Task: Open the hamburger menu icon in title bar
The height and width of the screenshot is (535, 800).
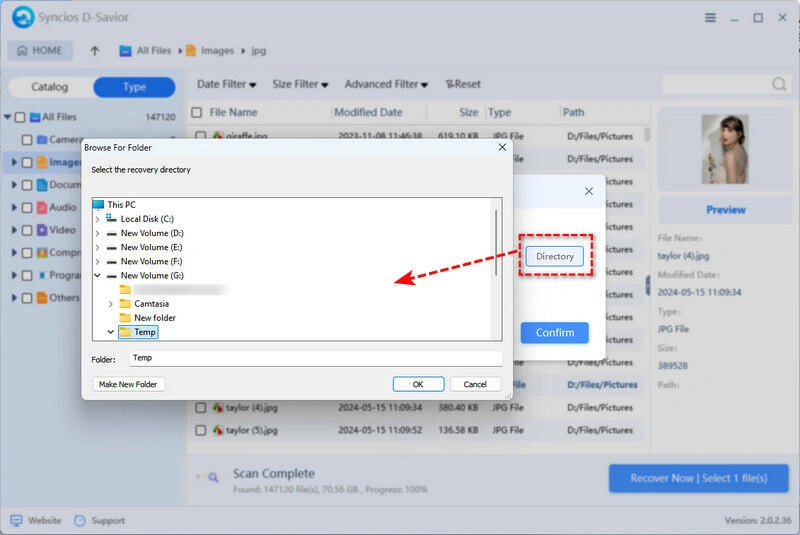Action: [710, 17]
